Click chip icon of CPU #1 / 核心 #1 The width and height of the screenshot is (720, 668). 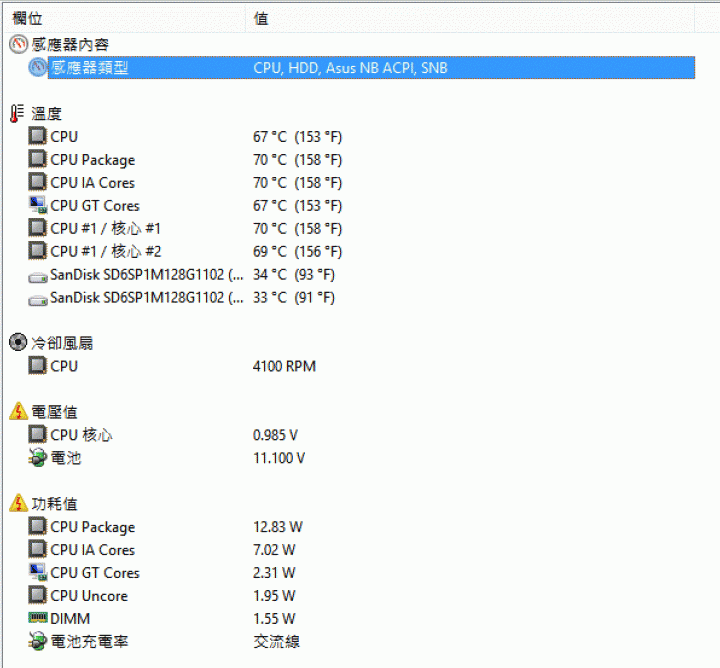(x=37, y=228)
